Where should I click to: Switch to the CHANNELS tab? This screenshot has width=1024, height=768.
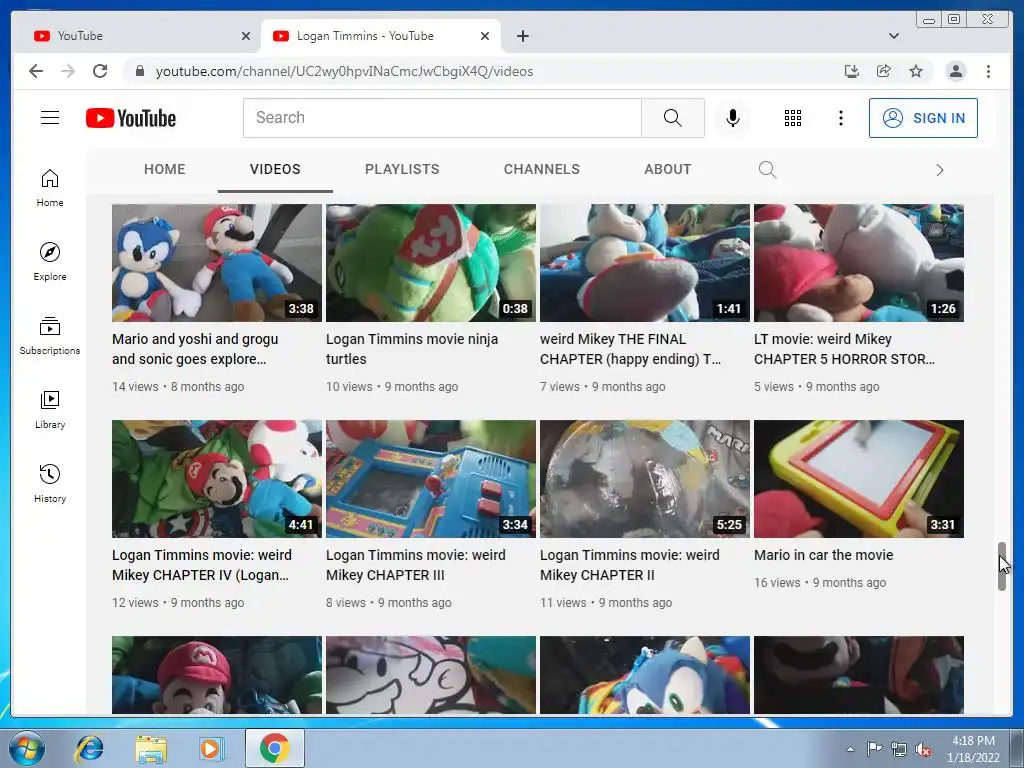pyautogui.click(x=541, y=169)
